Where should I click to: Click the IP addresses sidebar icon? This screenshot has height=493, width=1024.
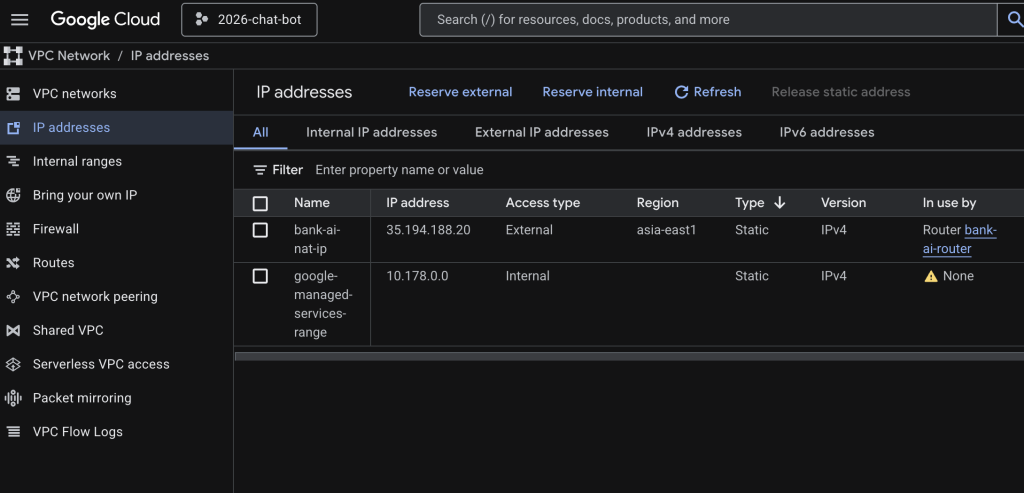[13, 127]
